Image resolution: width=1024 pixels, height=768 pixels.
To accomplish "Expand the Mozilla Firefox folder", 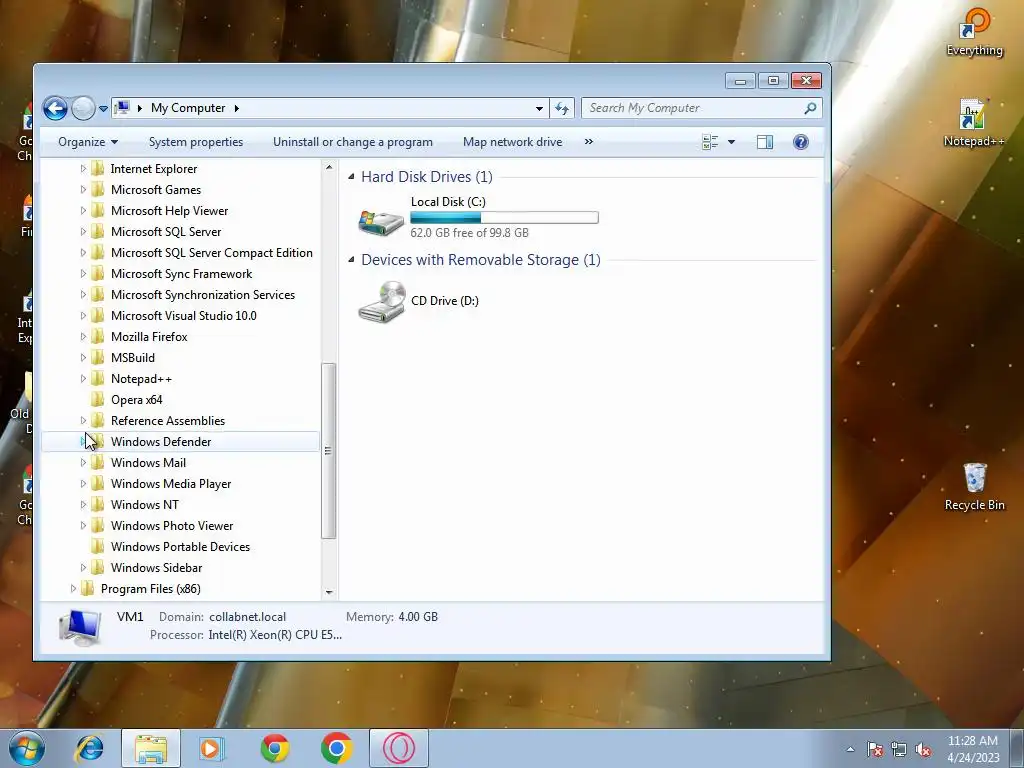I will coord(83,336).
